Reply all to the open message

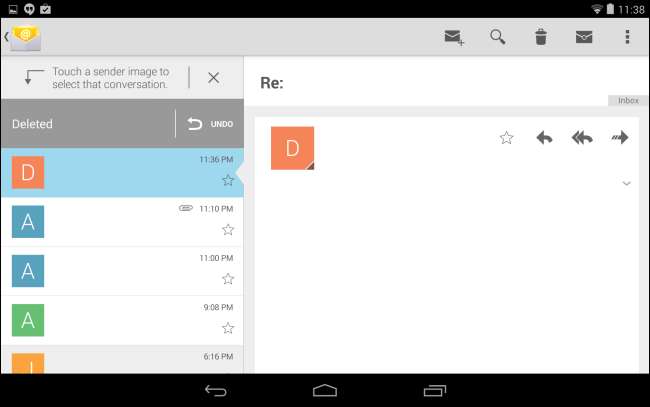582,138
